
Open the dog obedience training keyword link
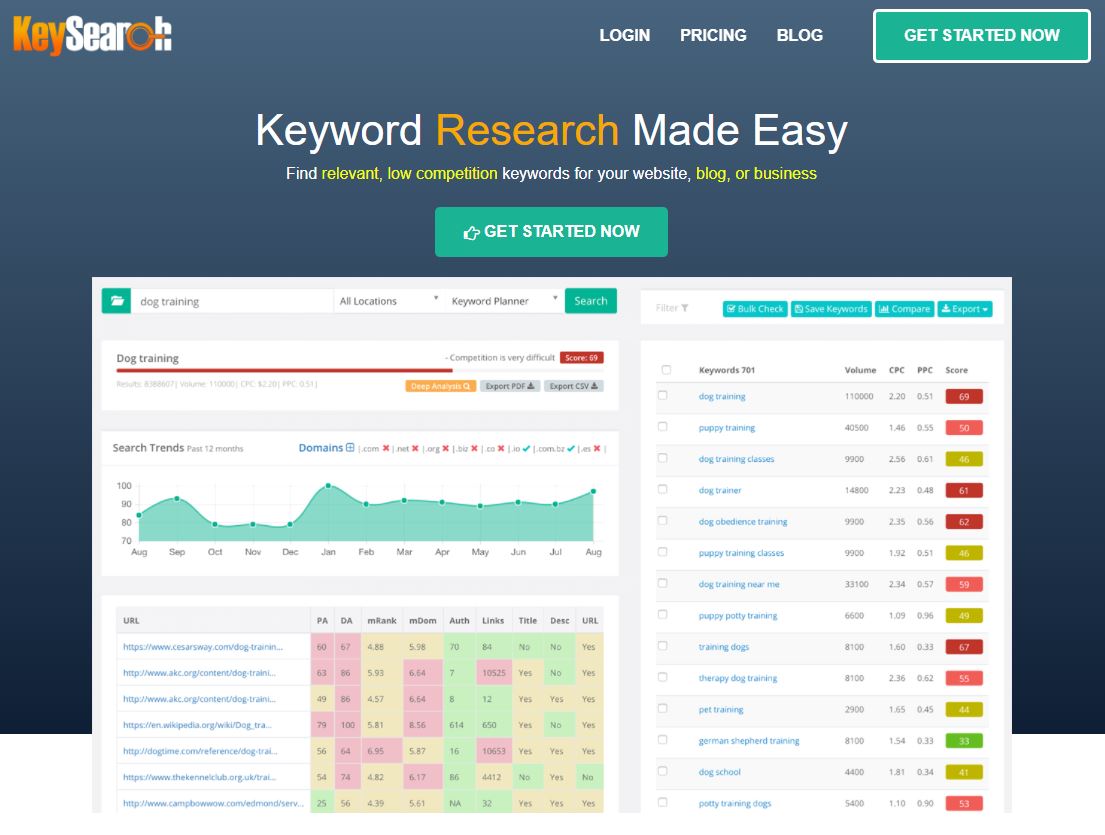pos(743,521)
